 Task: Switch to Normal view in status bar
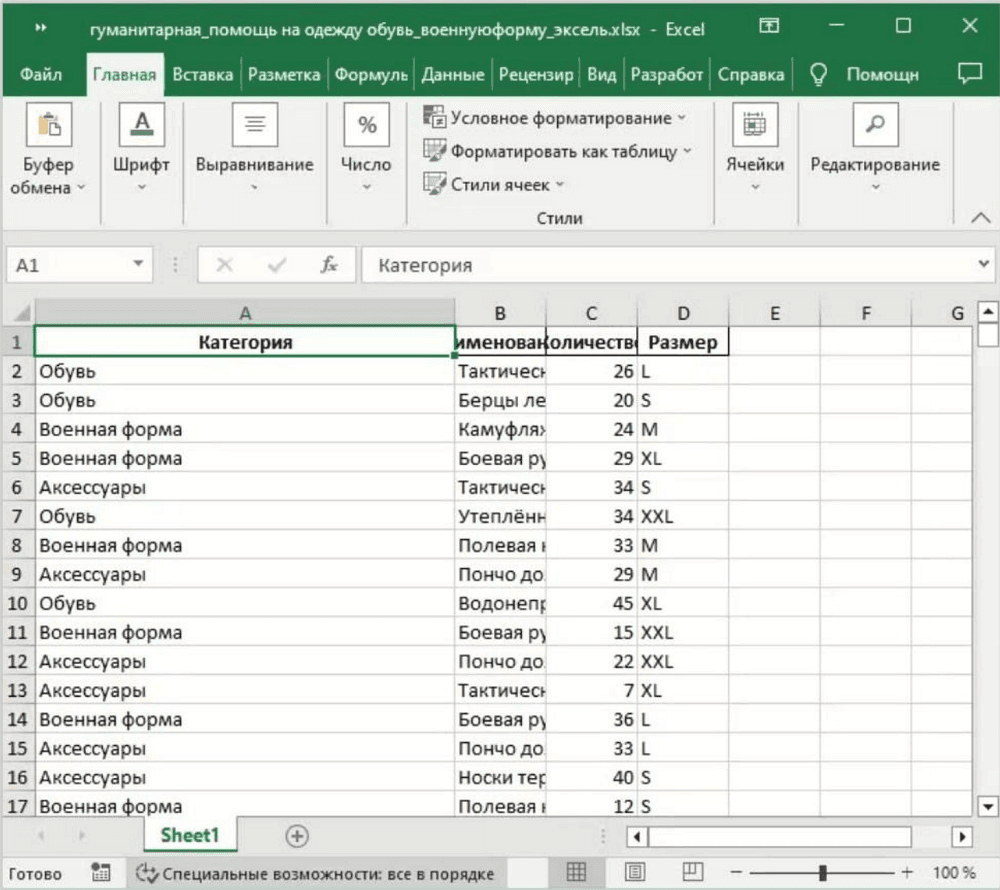[x=576, y=872]
